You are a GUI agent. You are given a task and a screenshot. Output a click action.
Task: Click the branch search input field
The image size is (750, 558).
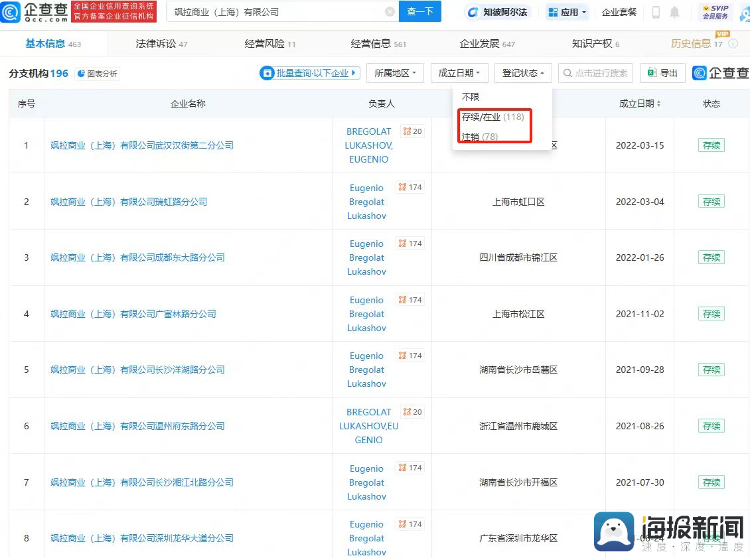point(596,73)
